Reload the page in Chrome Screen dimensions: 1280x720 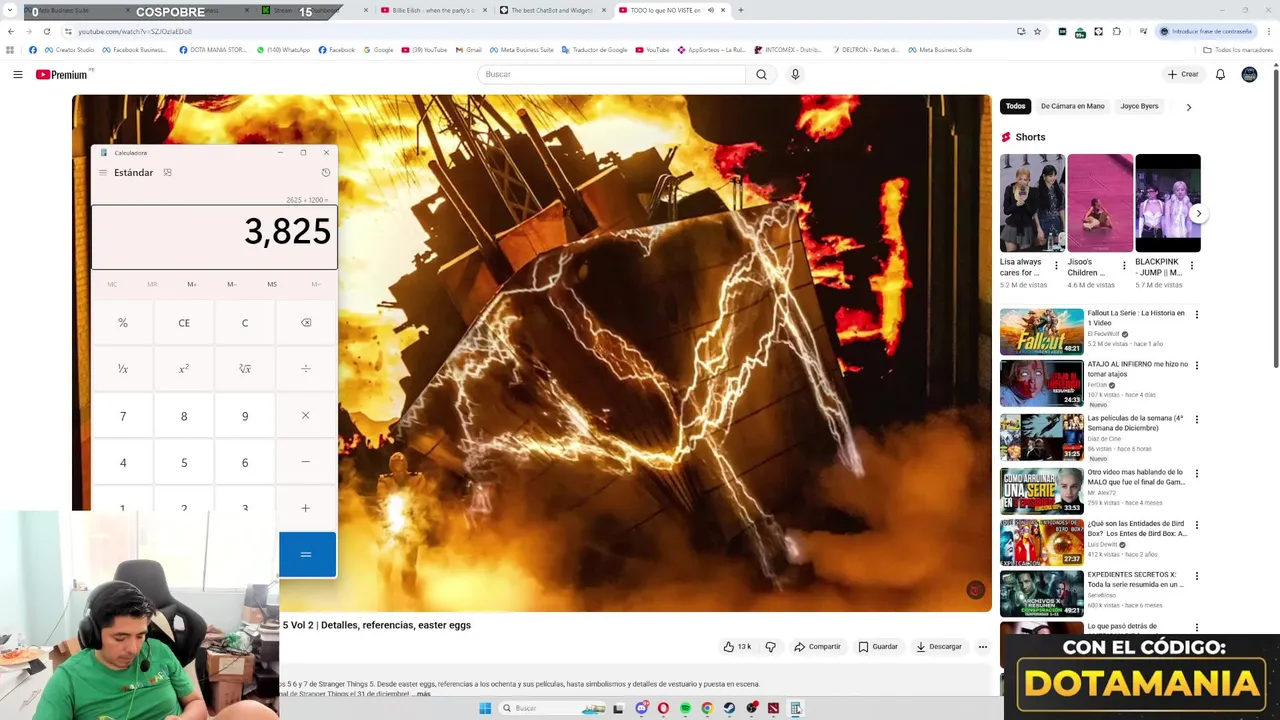tap(46, 31)
